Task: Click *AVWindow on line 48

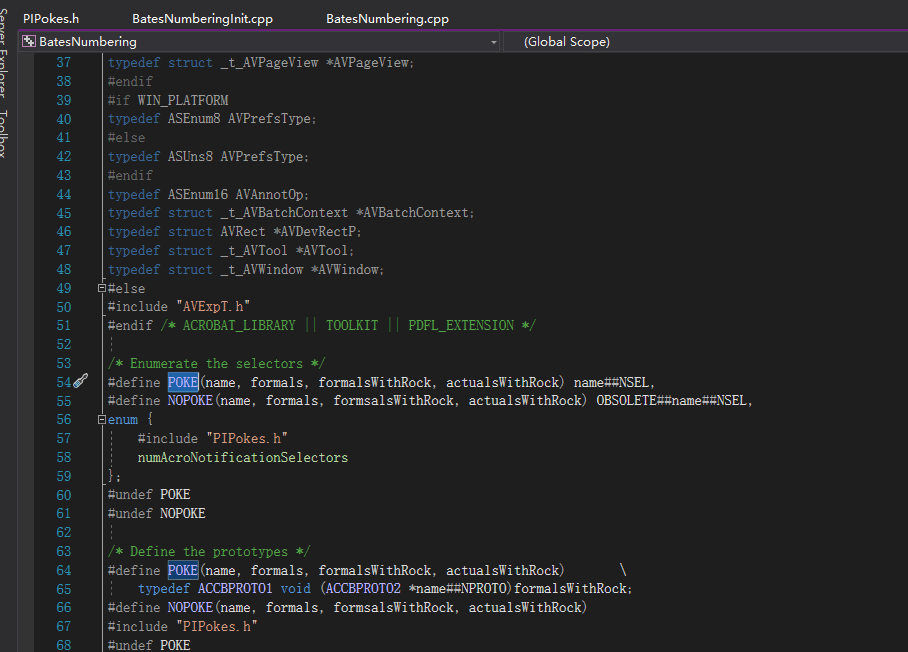Action: pos(345,270)
